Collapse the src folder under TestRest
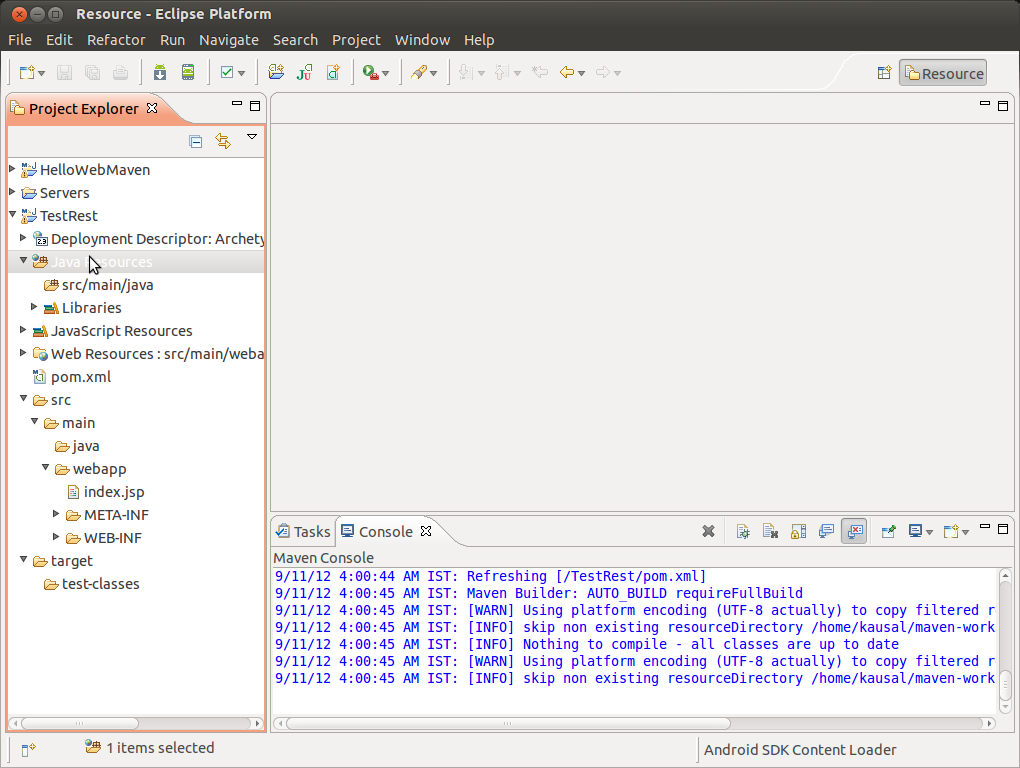Viewport: 1020px width, 768px height. (23, 399)
